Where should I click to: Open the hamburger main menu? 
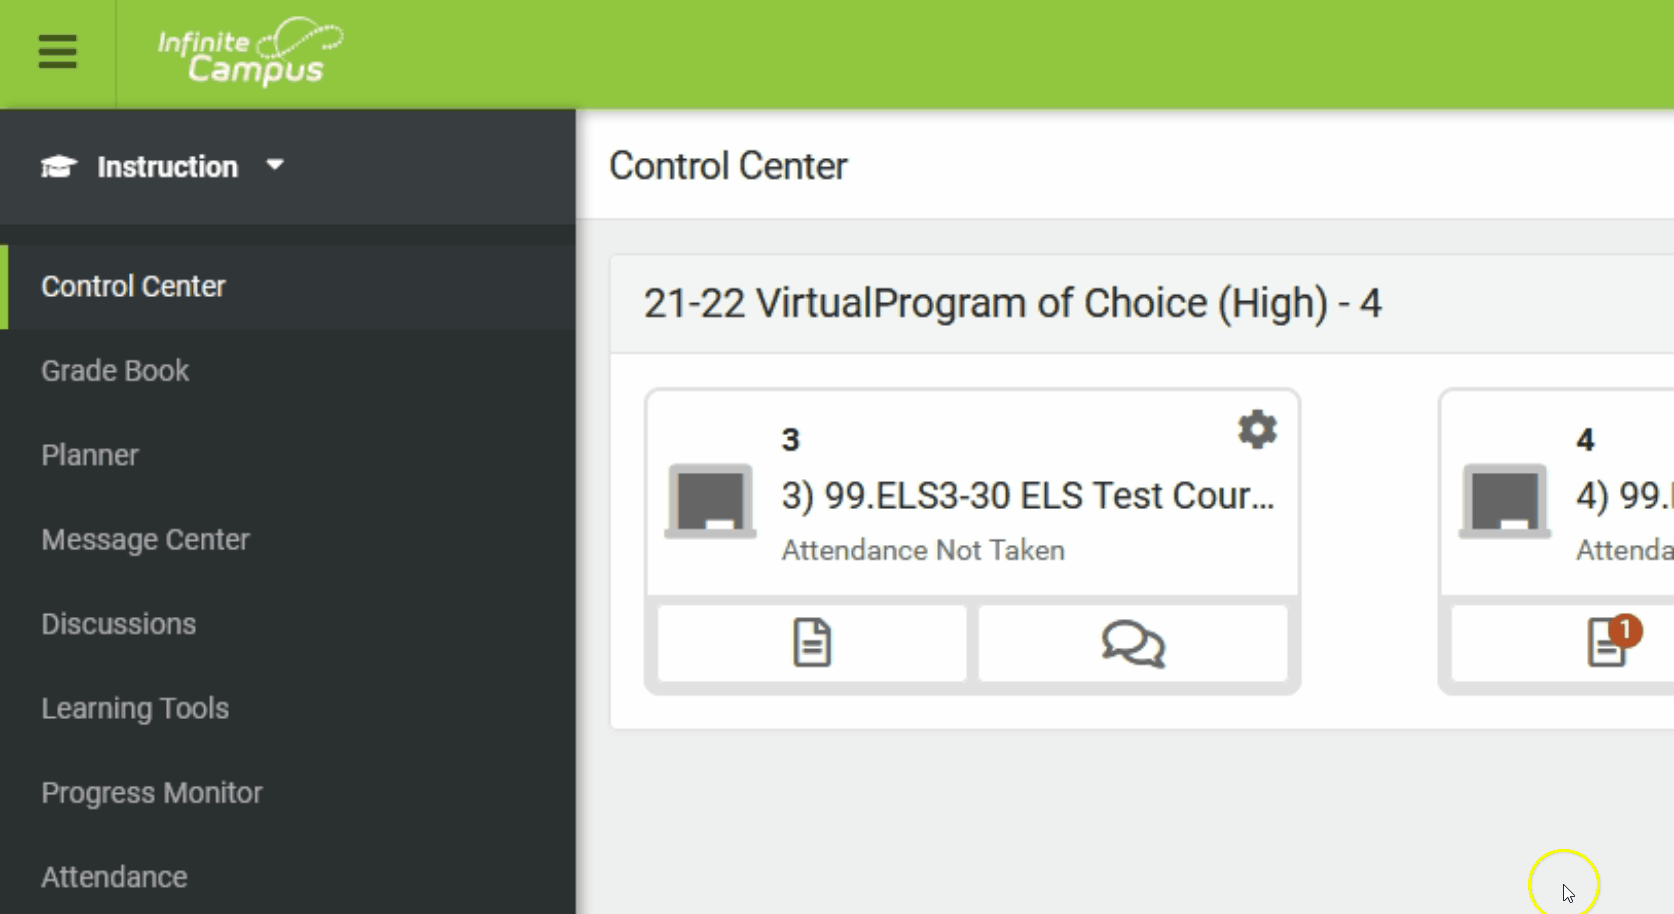tap(57, 52)
